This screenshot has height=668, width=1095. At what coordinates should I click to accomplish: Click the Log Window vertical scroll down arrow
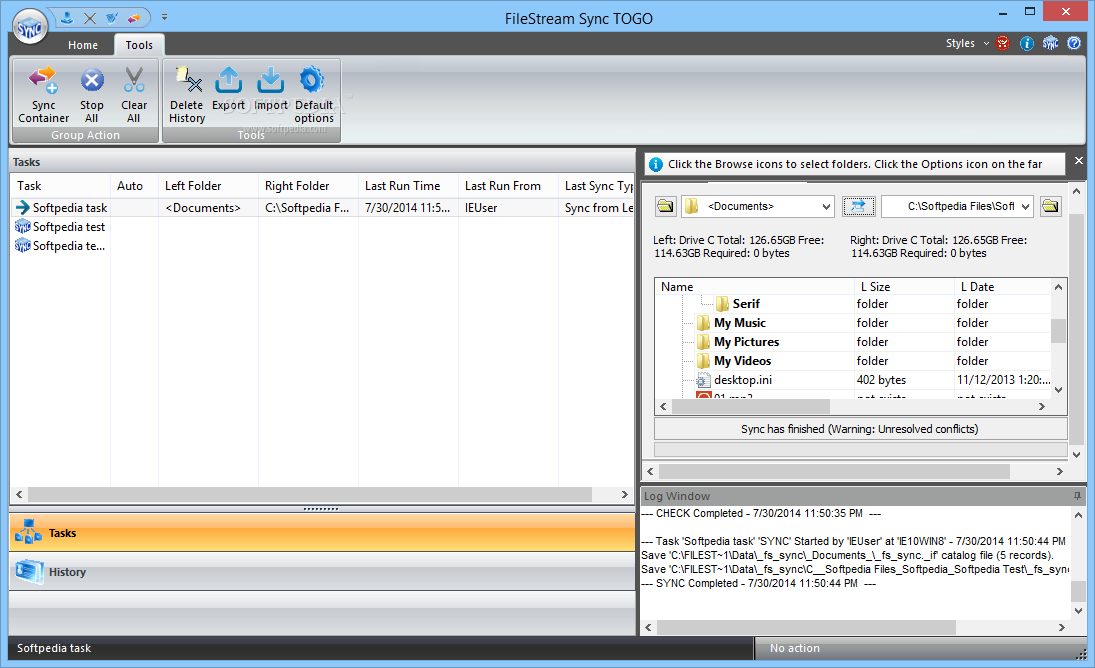click(x=1078, y=611)
